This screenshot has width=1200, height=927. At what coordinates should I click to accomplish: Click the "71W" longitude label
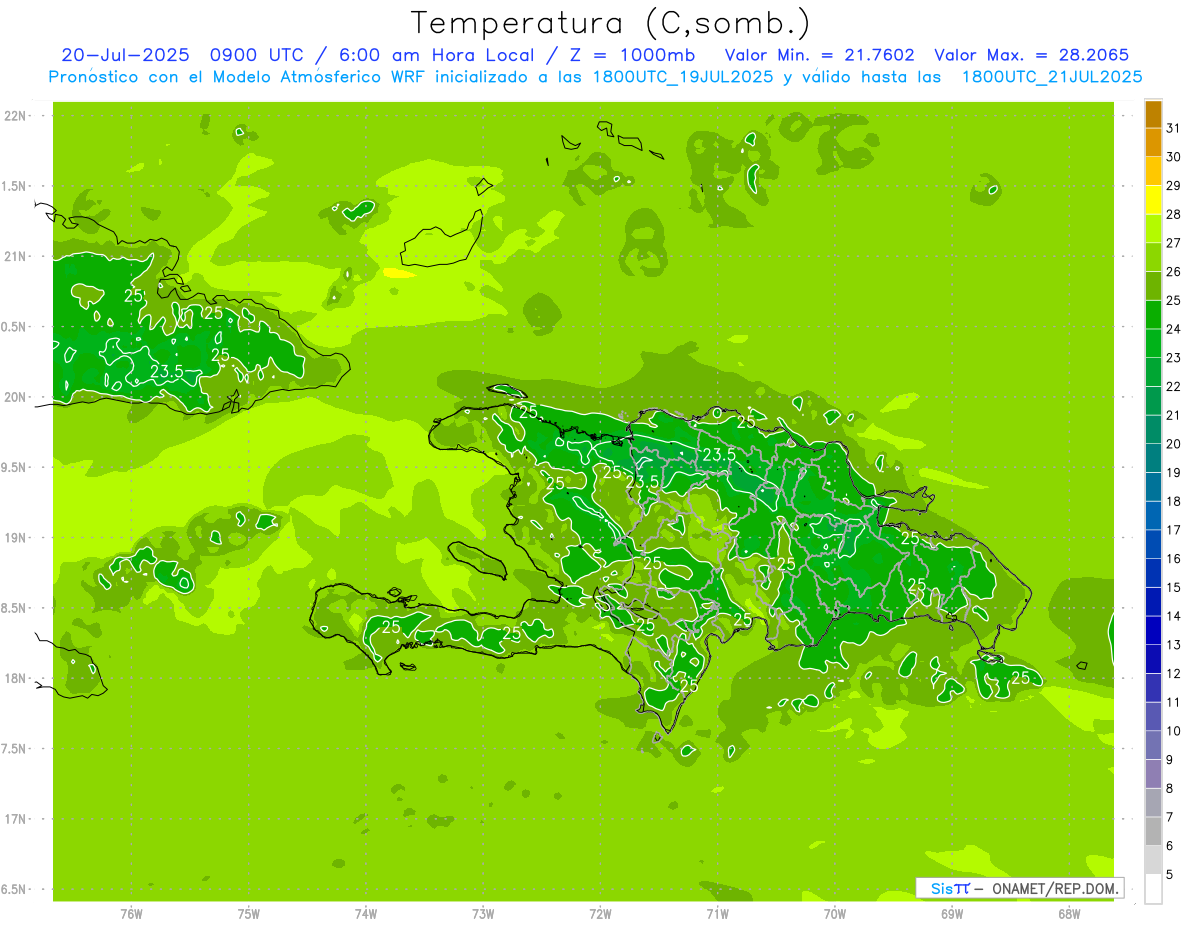coord(717,913)
